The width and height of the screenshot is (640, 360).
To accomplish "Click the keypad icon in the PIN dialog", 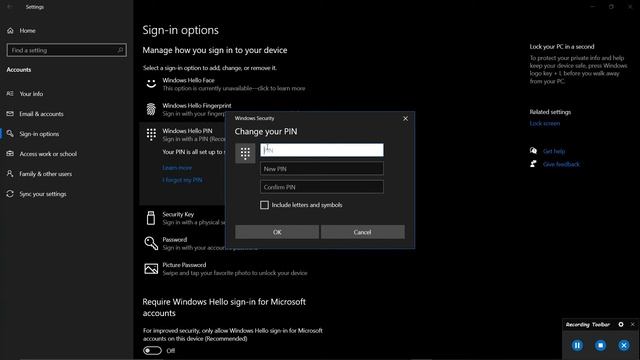I will (245, 153).
